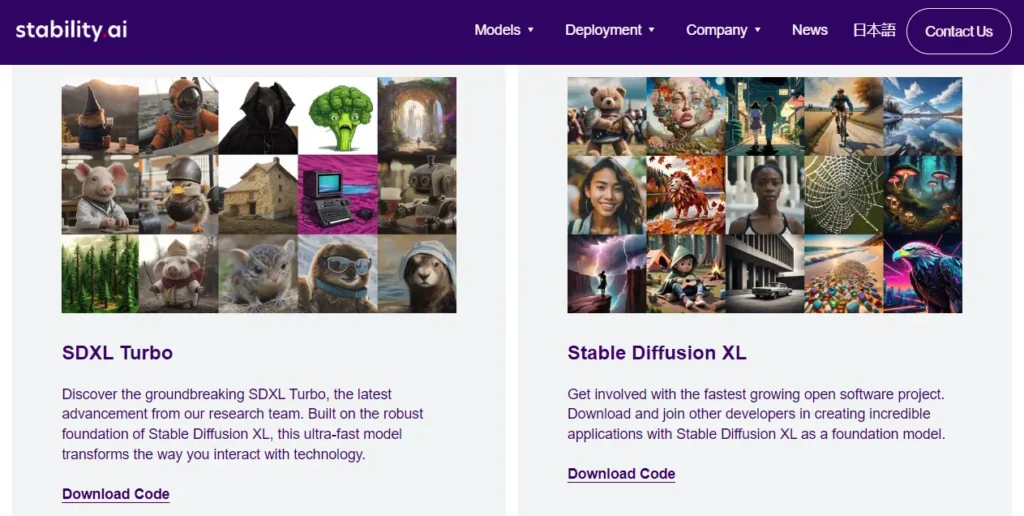The image size is (1024, 516).
Task: Select the smiling woman portrait image
Action: [x=607, y=195]
